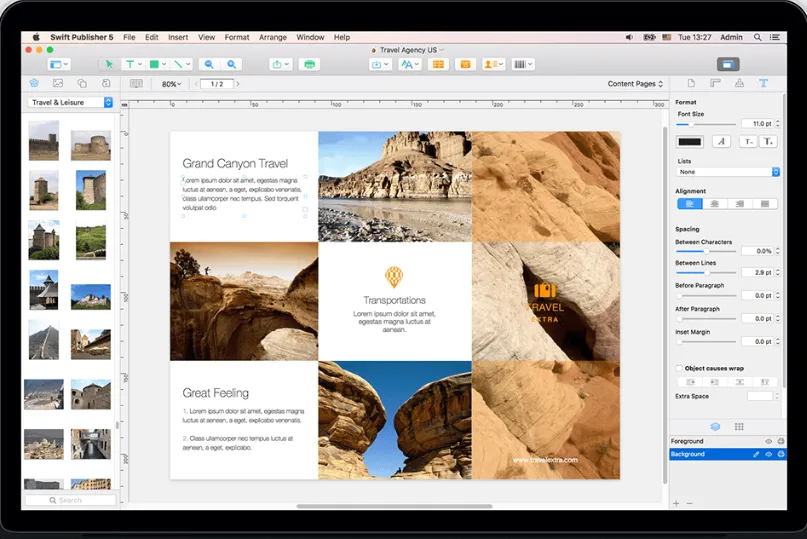807x539 pixels.
Task: Open the Document inspector tab
Action: tap(691, 83)
